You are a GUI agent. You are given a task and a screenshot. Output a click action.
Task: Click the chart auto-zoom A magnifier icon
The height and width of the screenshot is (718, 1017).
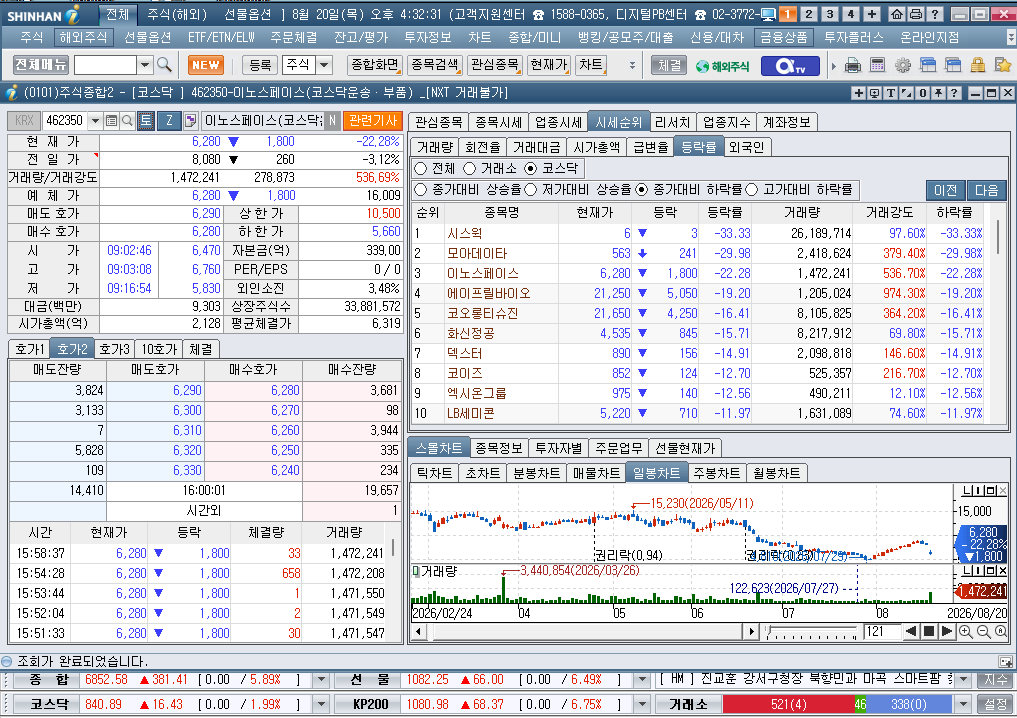pos(1001,631)
